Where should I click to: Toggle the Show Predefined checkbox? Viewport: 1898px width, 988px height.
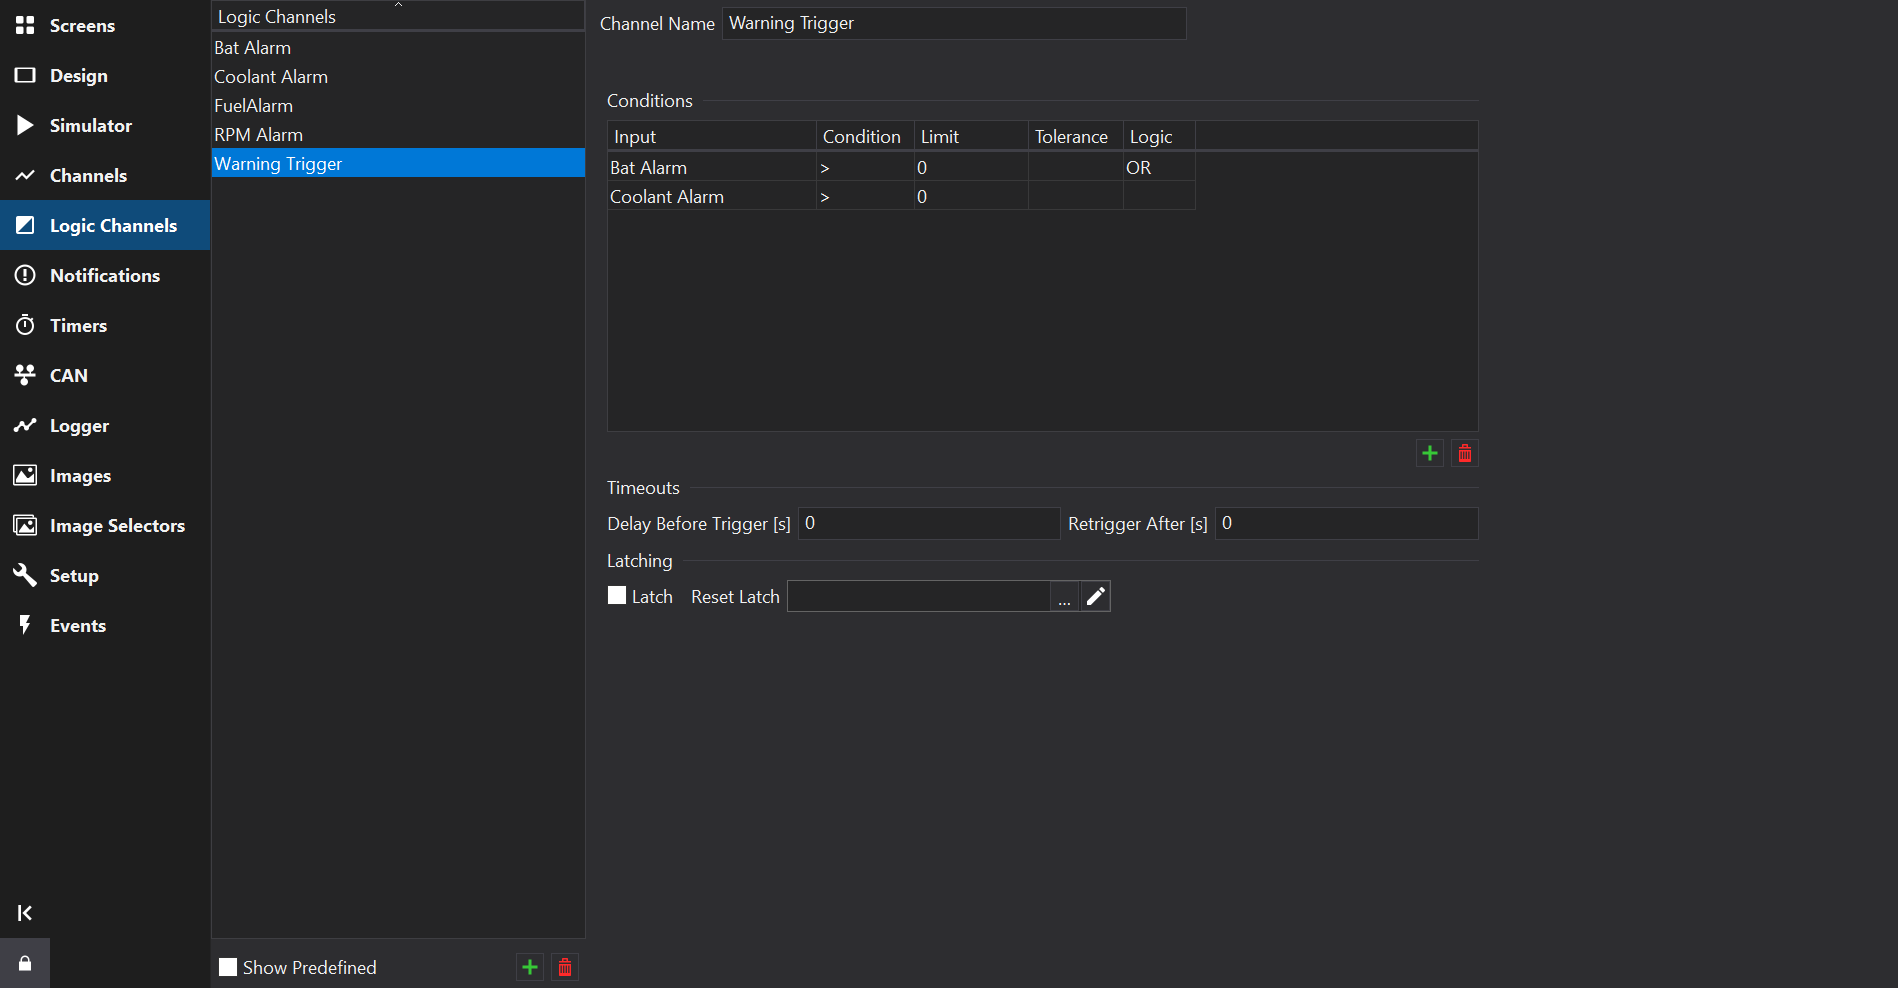(228, 967)
